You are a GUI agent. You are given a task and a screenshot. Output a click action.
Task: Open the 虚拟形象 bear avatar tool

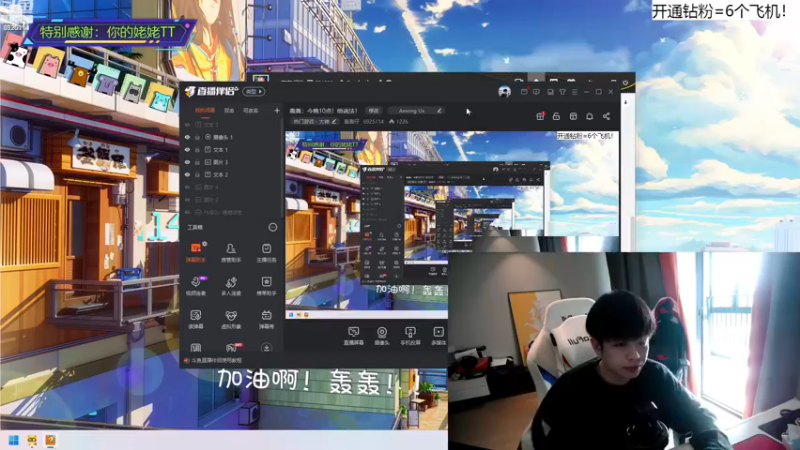tap(231, 319)
